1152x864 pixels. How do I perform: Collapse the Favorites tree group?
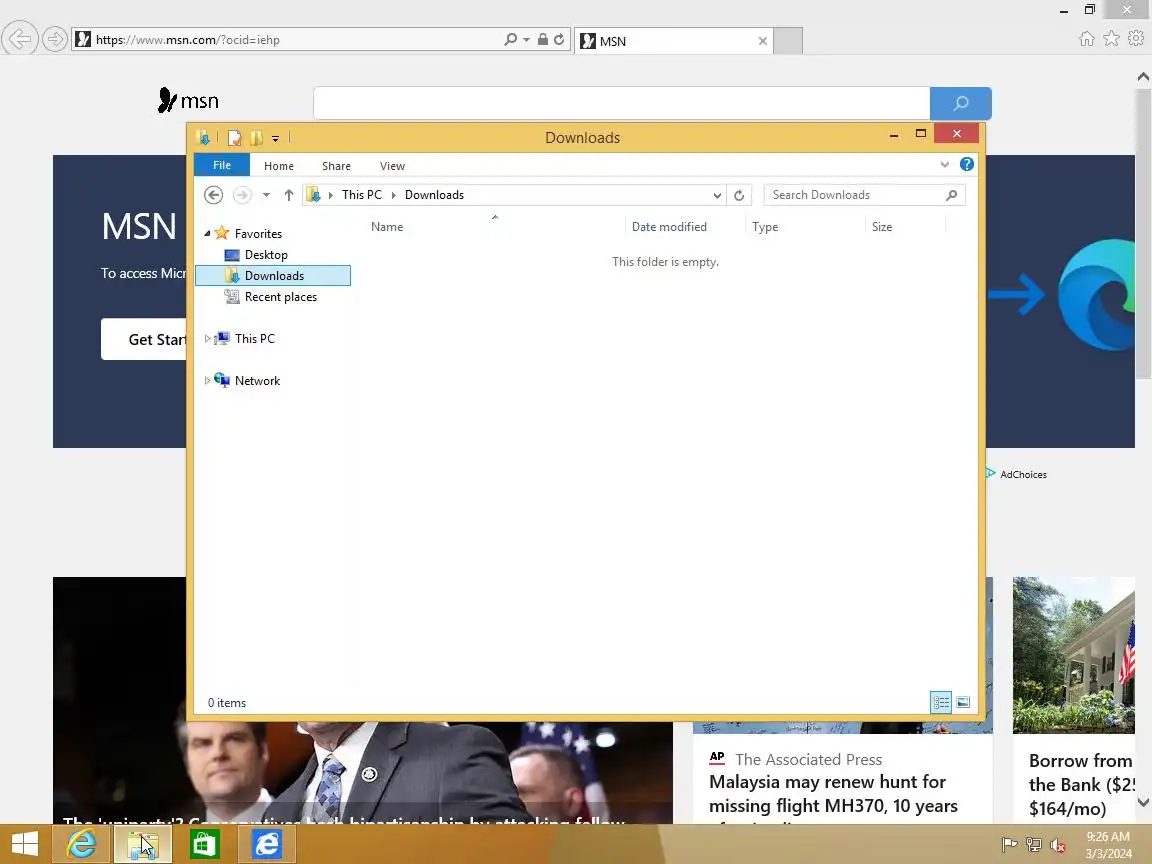(x=207, y=234)
